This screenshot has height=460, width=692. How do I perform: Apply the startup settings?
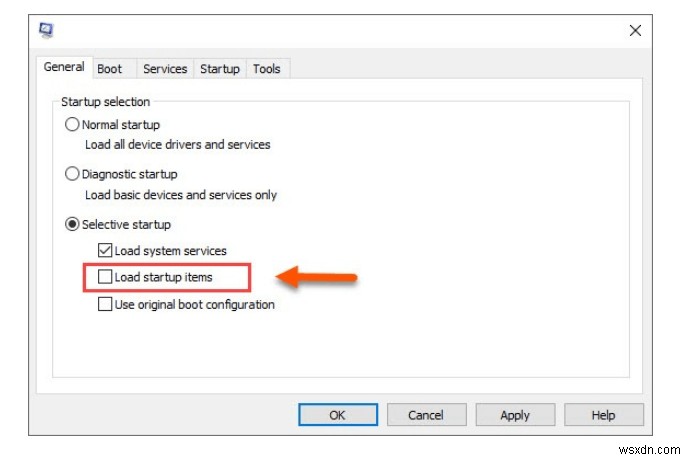(x=515, y=415)
